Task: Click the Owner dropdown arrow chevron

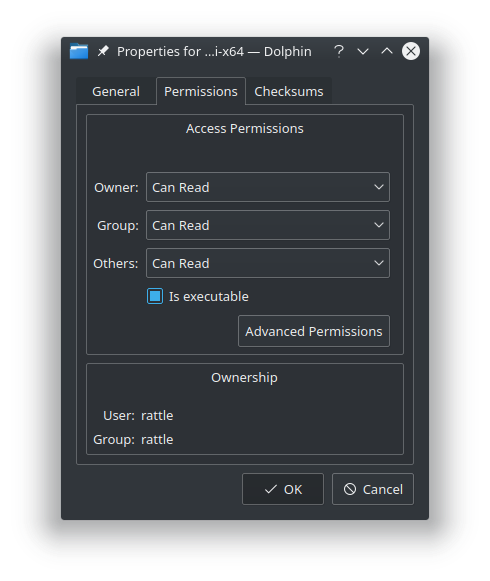Action: [379, 187]
